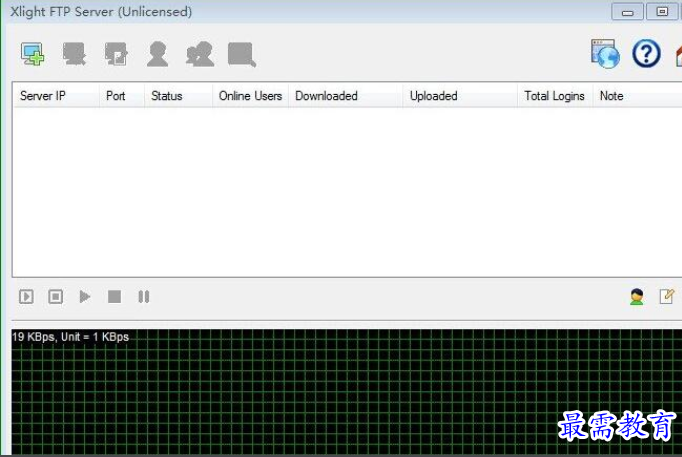Click the edit note pencil icon
The height and width of the screenshot is (457, 682).
667,296
